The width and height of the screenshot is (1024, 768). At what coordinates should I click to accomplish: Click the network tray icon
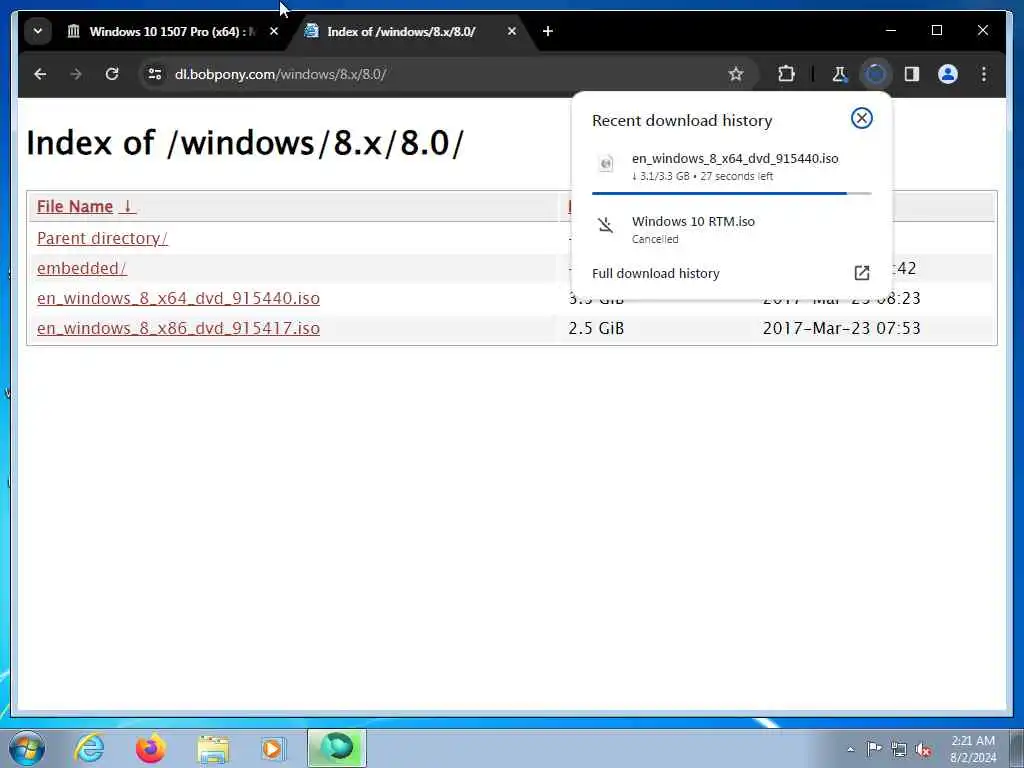tap(899, 749)
